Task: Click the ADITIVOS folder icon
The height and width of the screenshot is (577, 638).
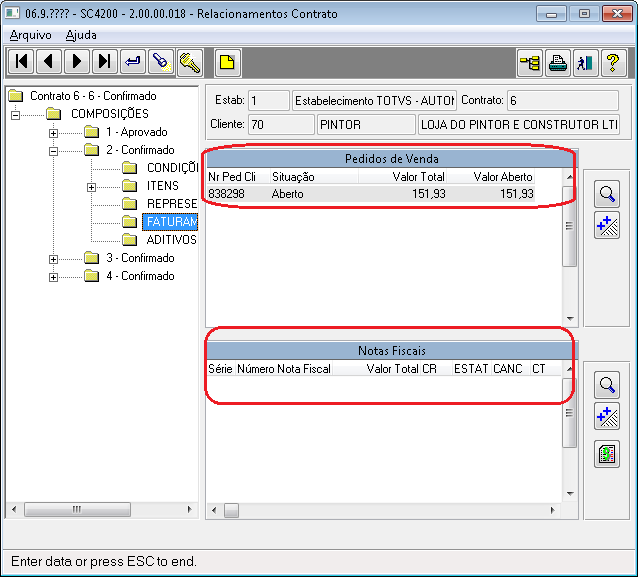Action: pos(130,240)
